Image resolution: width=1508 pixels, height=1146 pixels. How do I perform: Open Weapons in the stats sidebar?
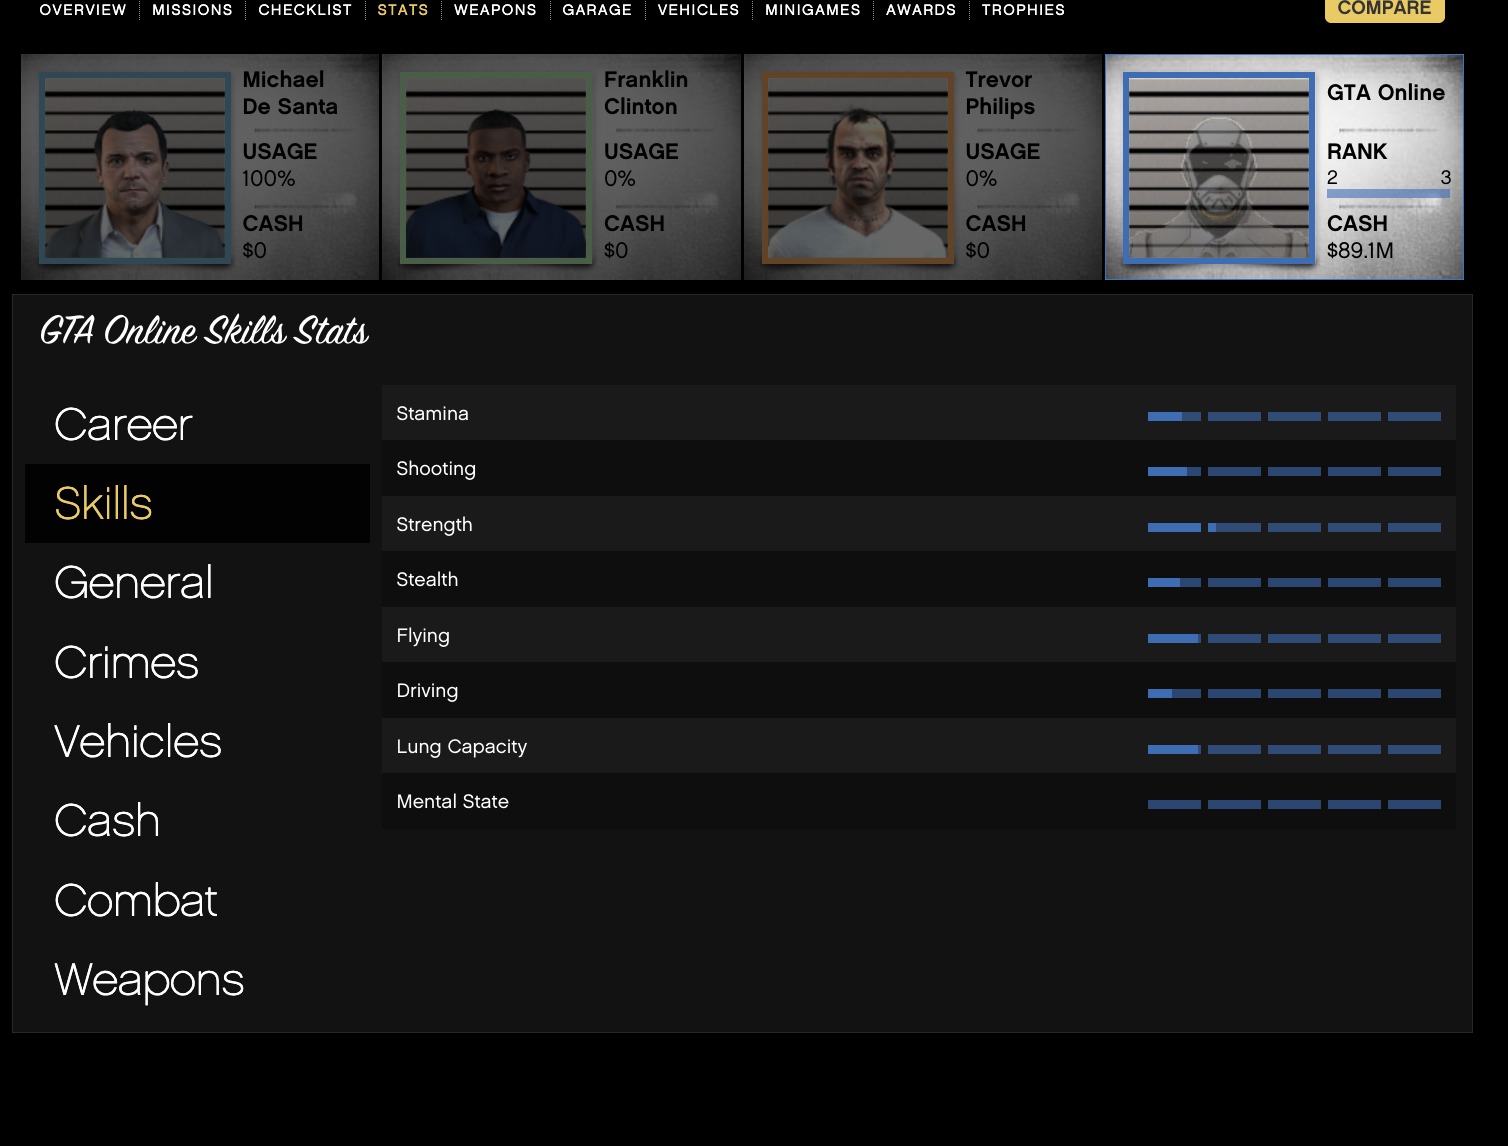pos(197,979)
